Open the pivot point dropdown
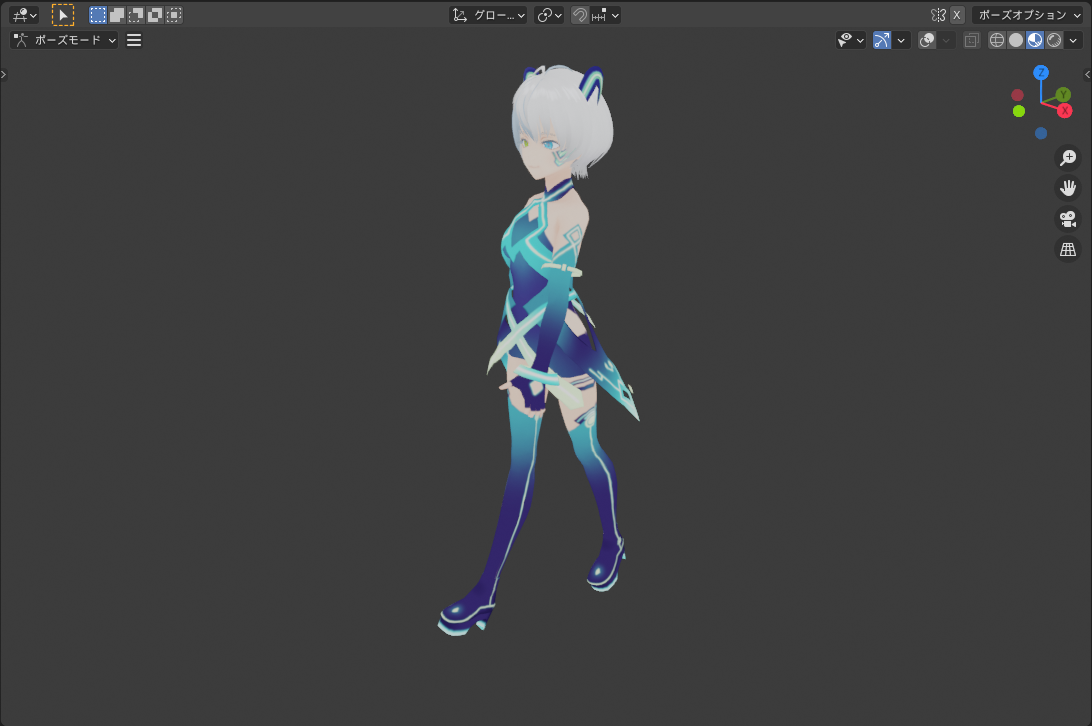Viewport: 1092px width, 726px height. [549, 15]
